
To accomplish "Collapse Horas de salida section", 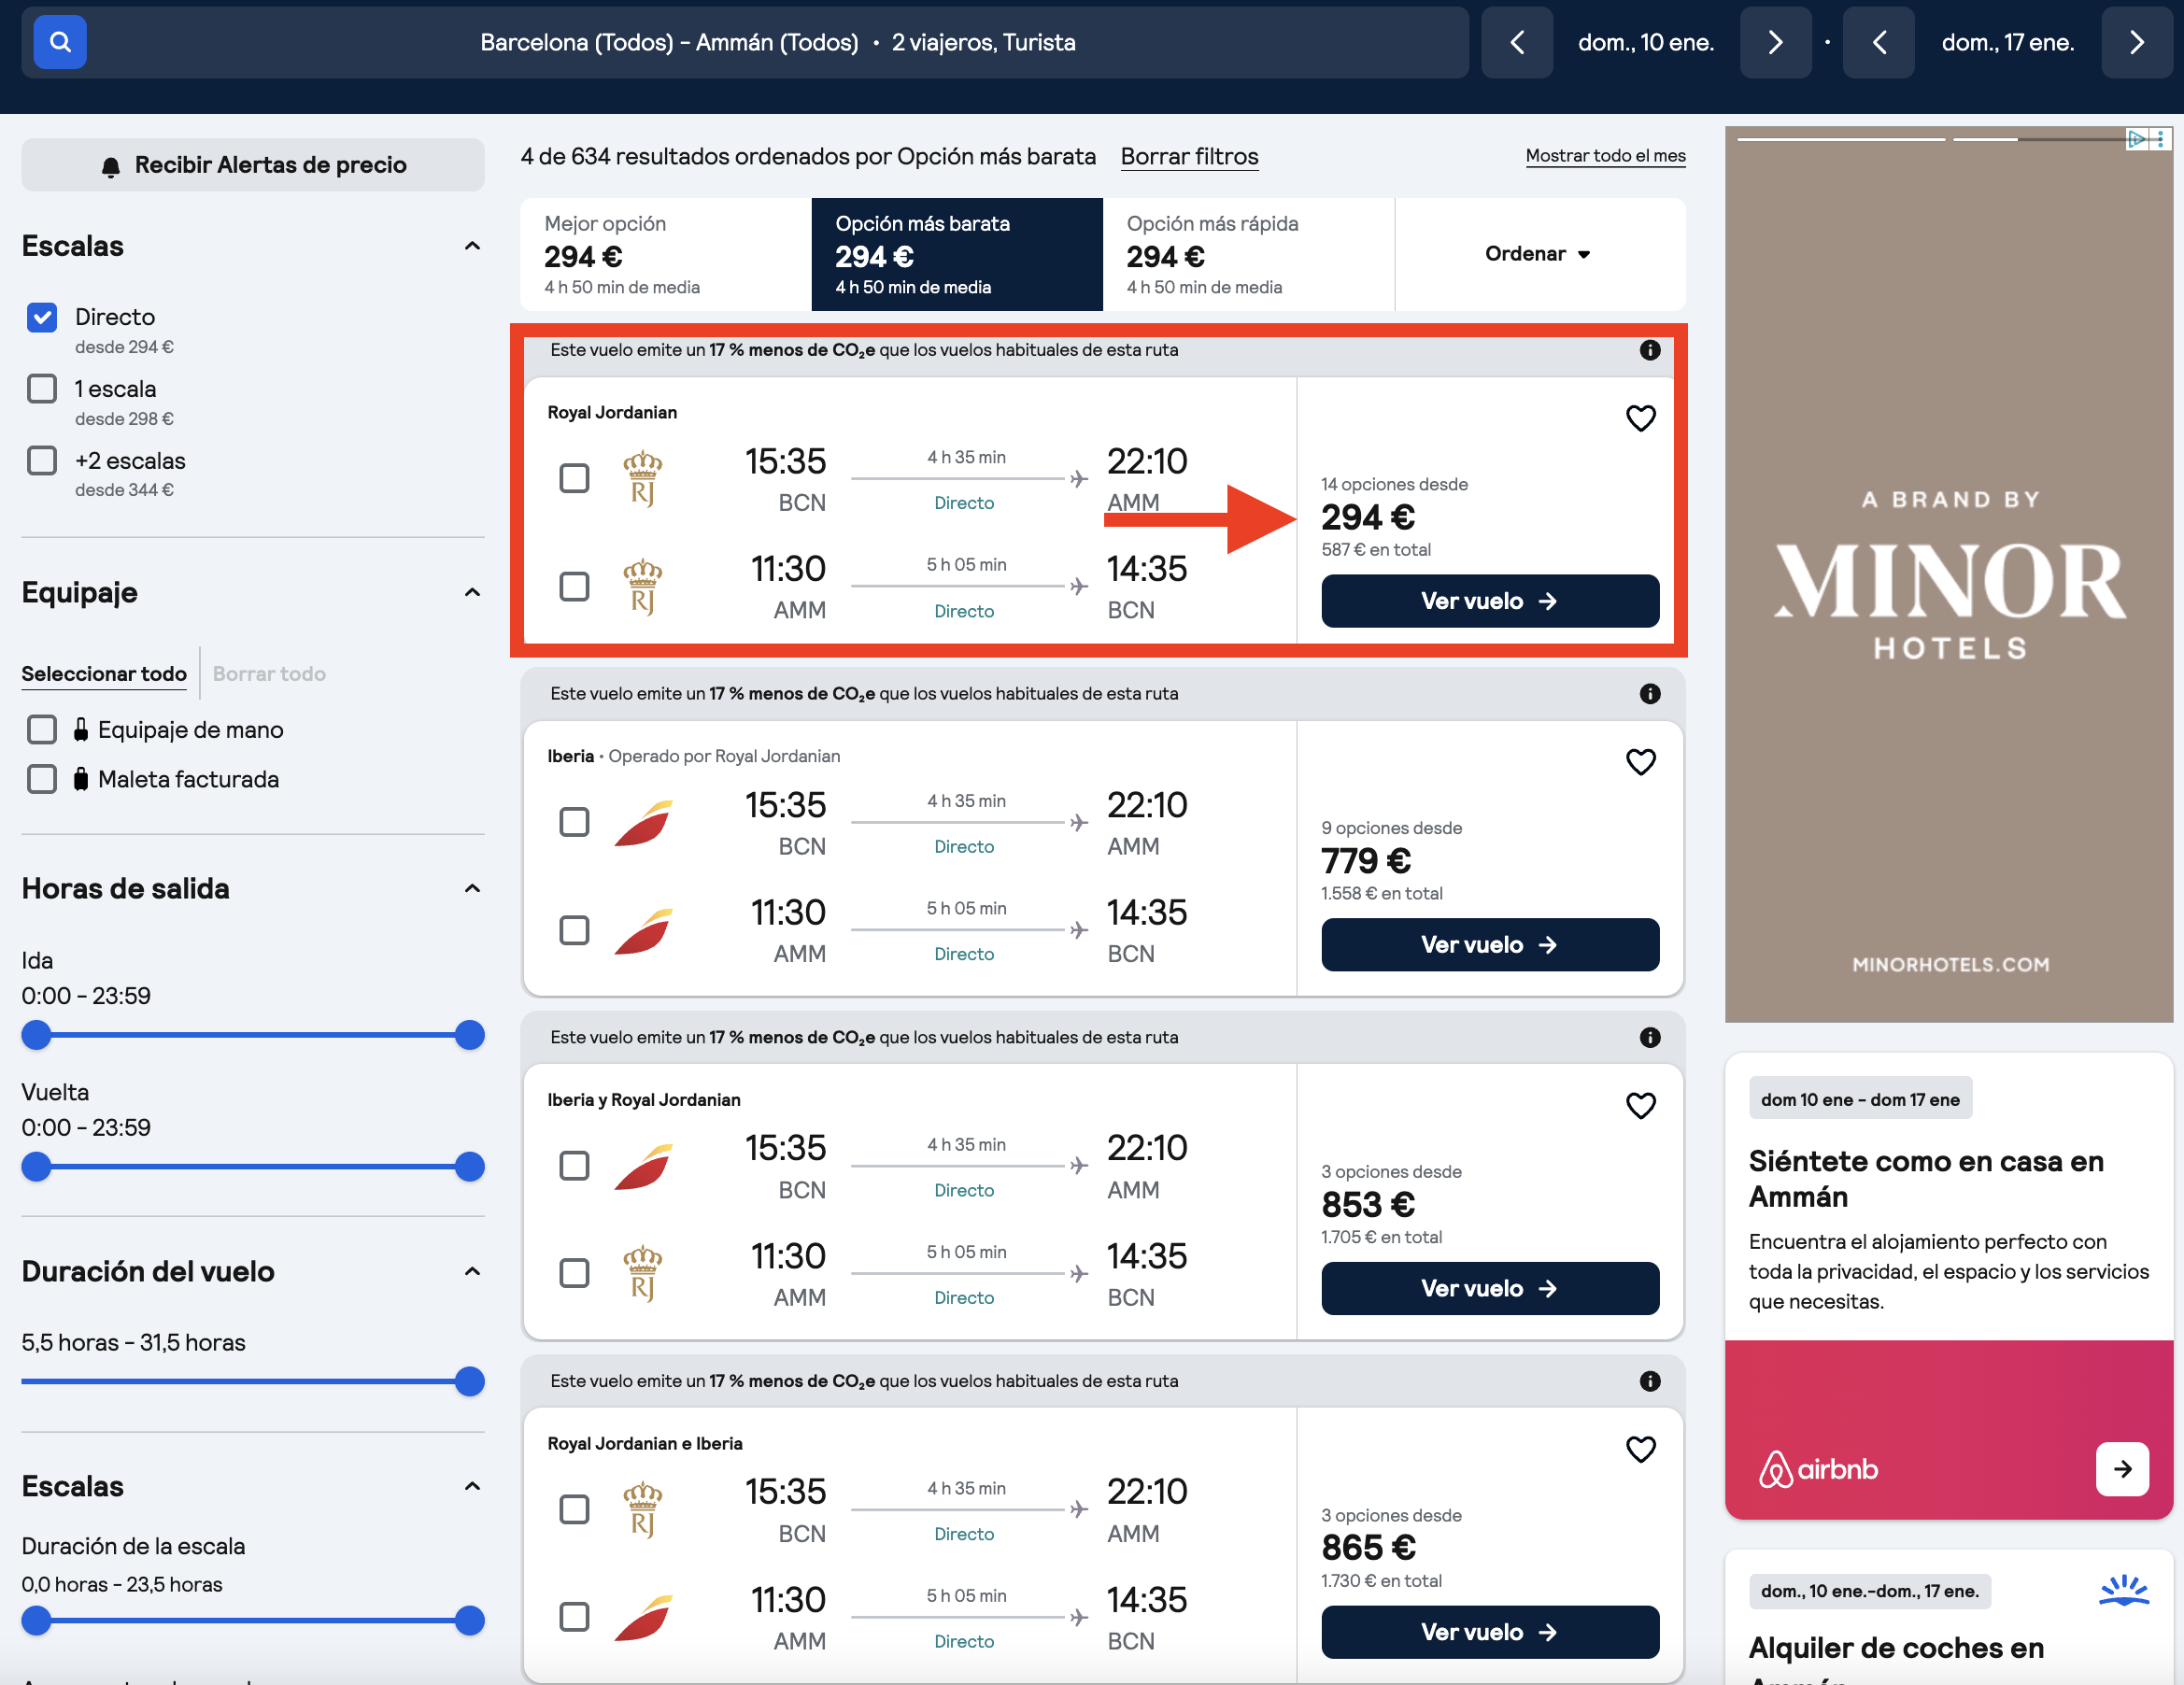I will pos(473,889).
